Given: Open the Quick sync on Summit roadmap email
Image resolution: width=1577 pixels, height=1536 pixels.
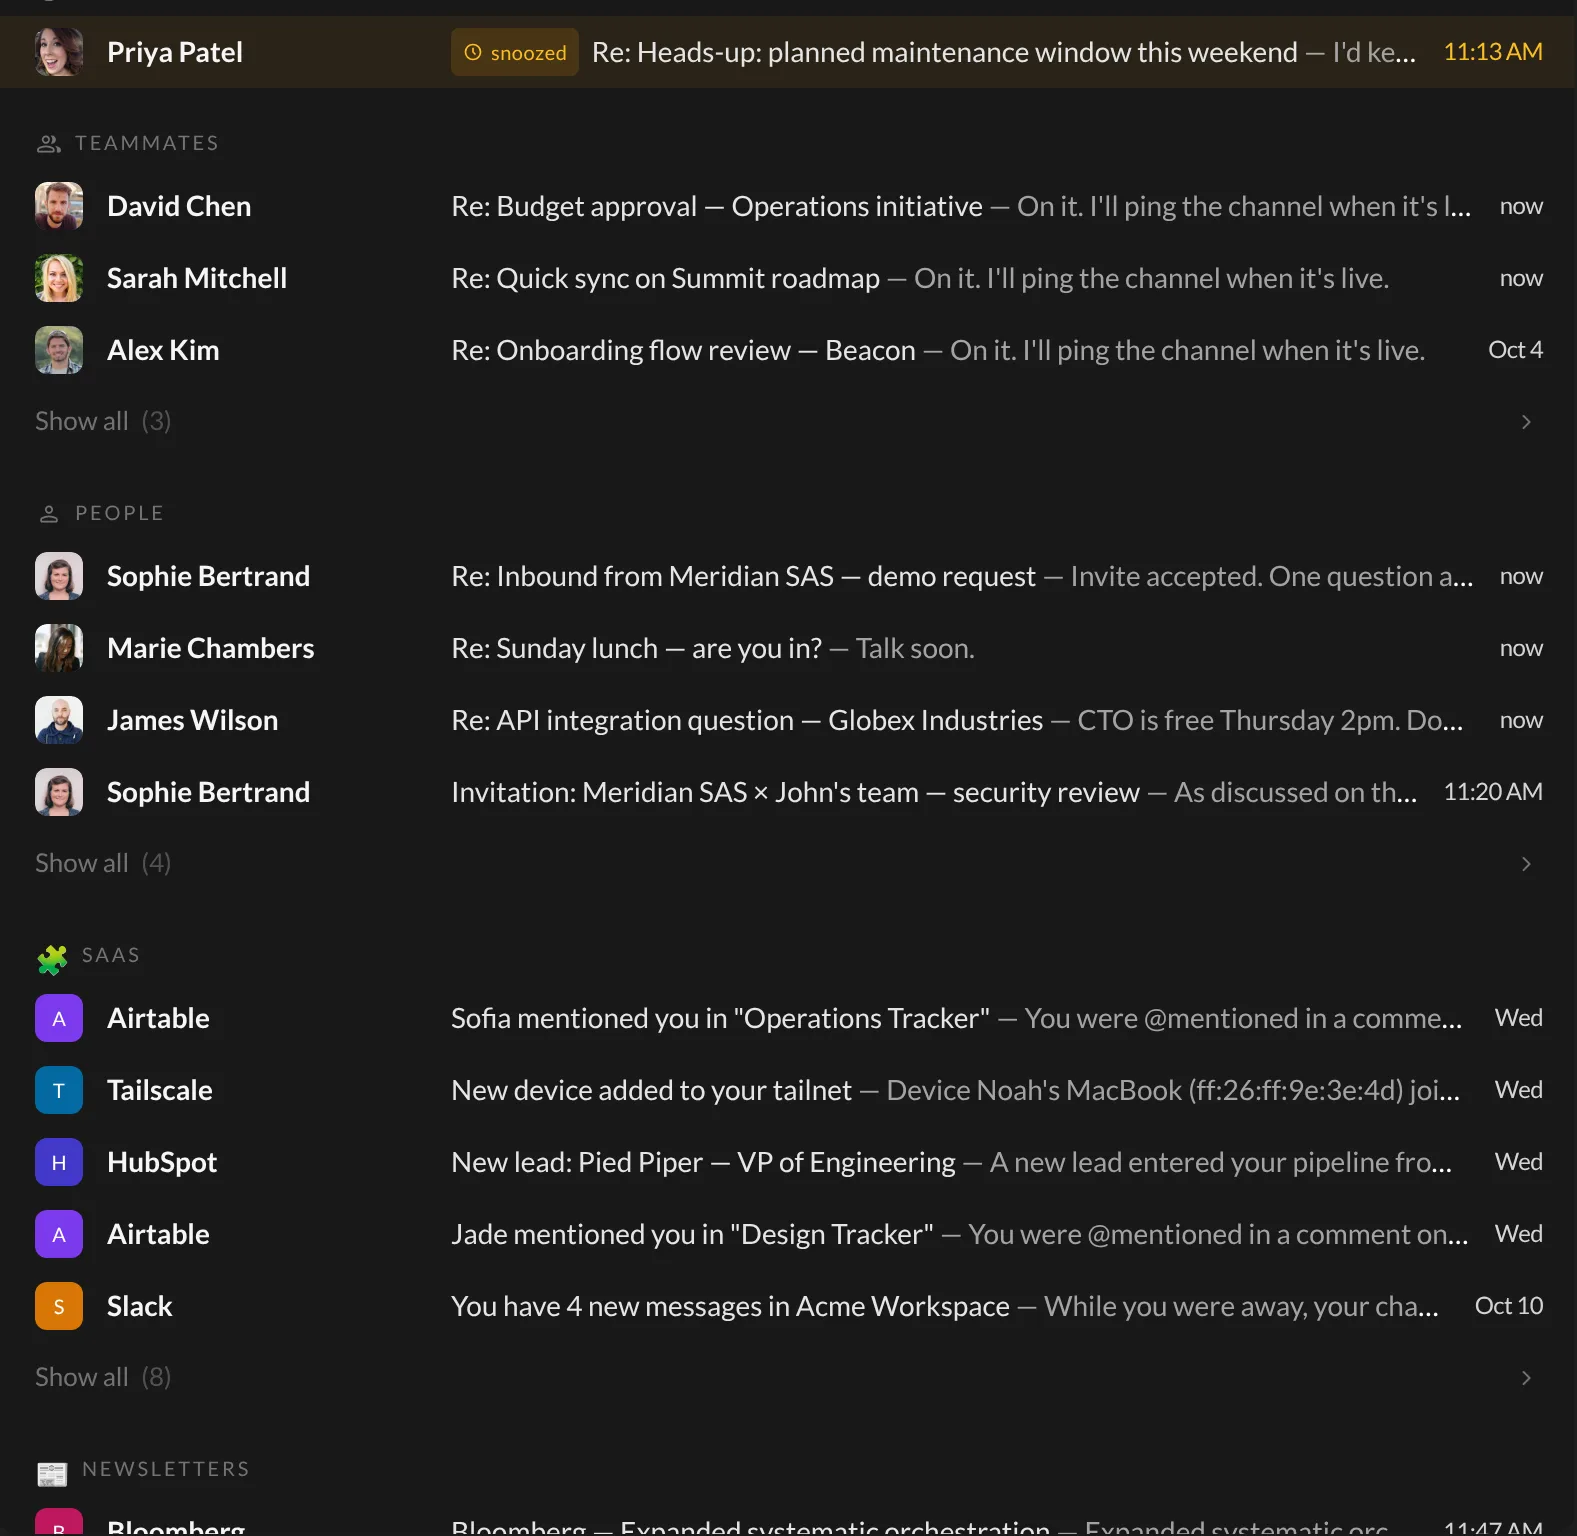Looking at the screenshot, I should [788, 278].
